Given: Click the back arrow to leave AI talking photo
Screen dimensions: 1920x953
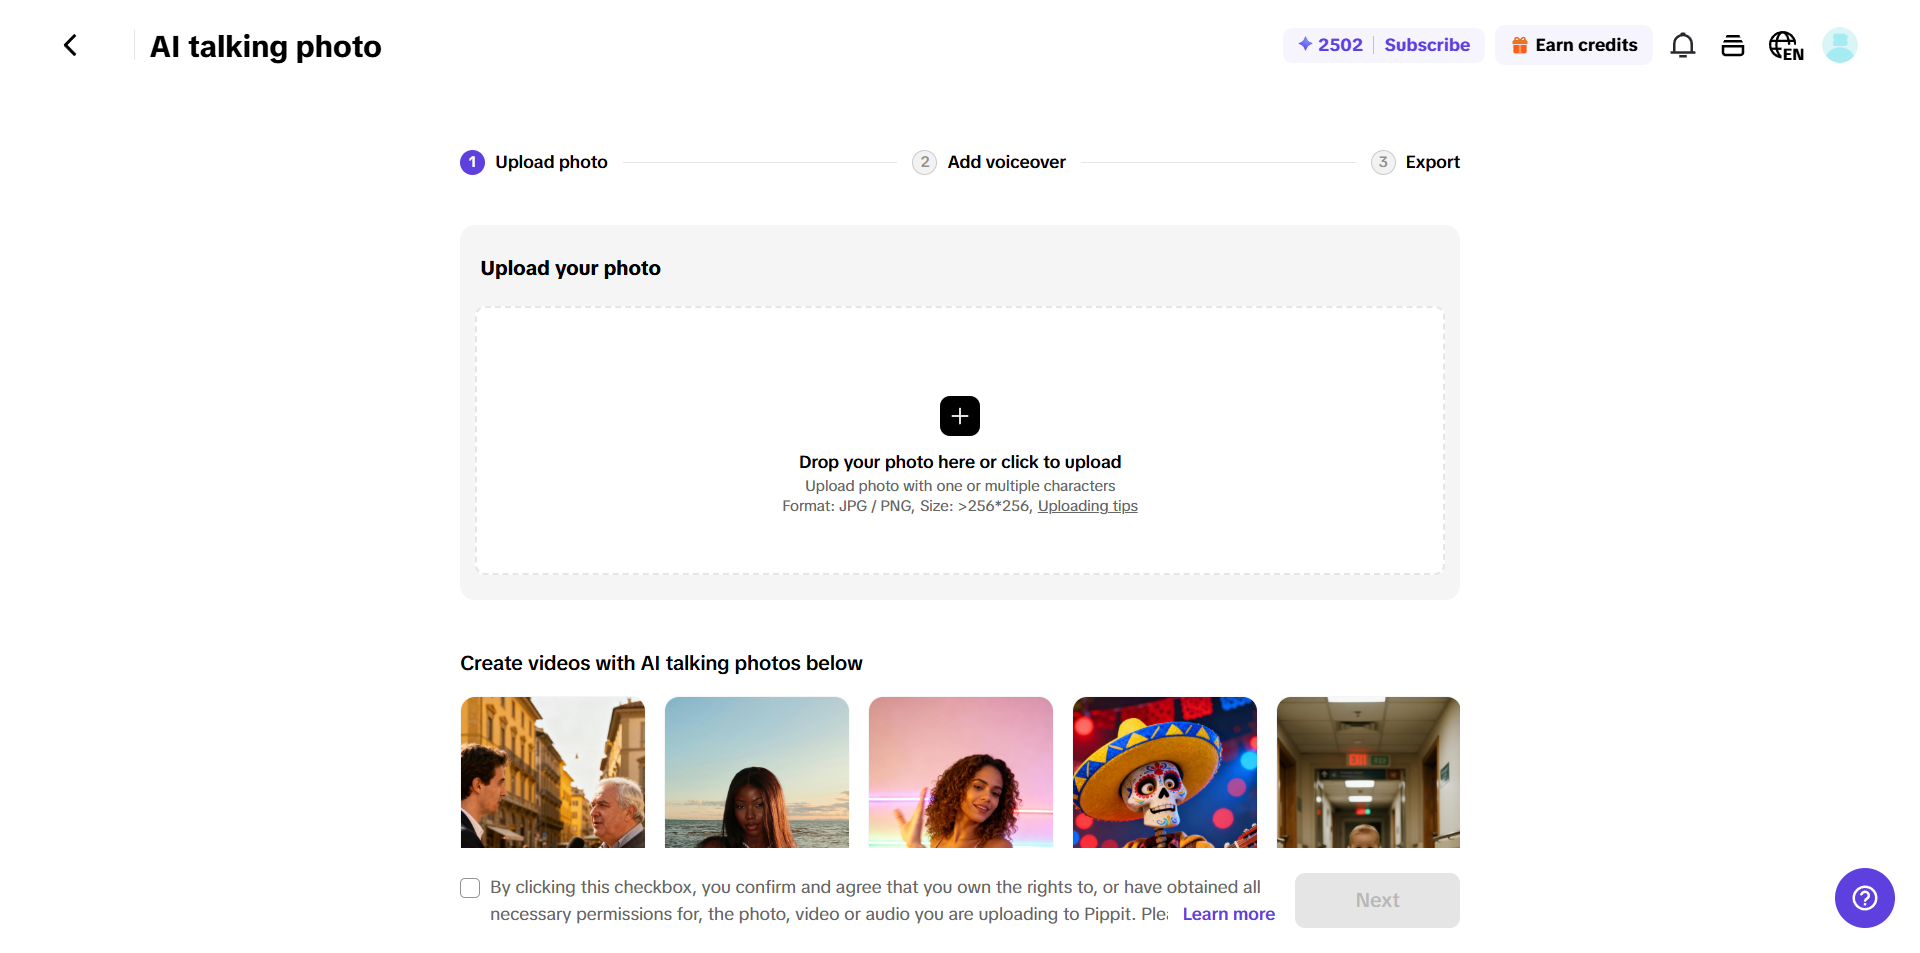Looking at the screenshot, I should pos(70,45).
